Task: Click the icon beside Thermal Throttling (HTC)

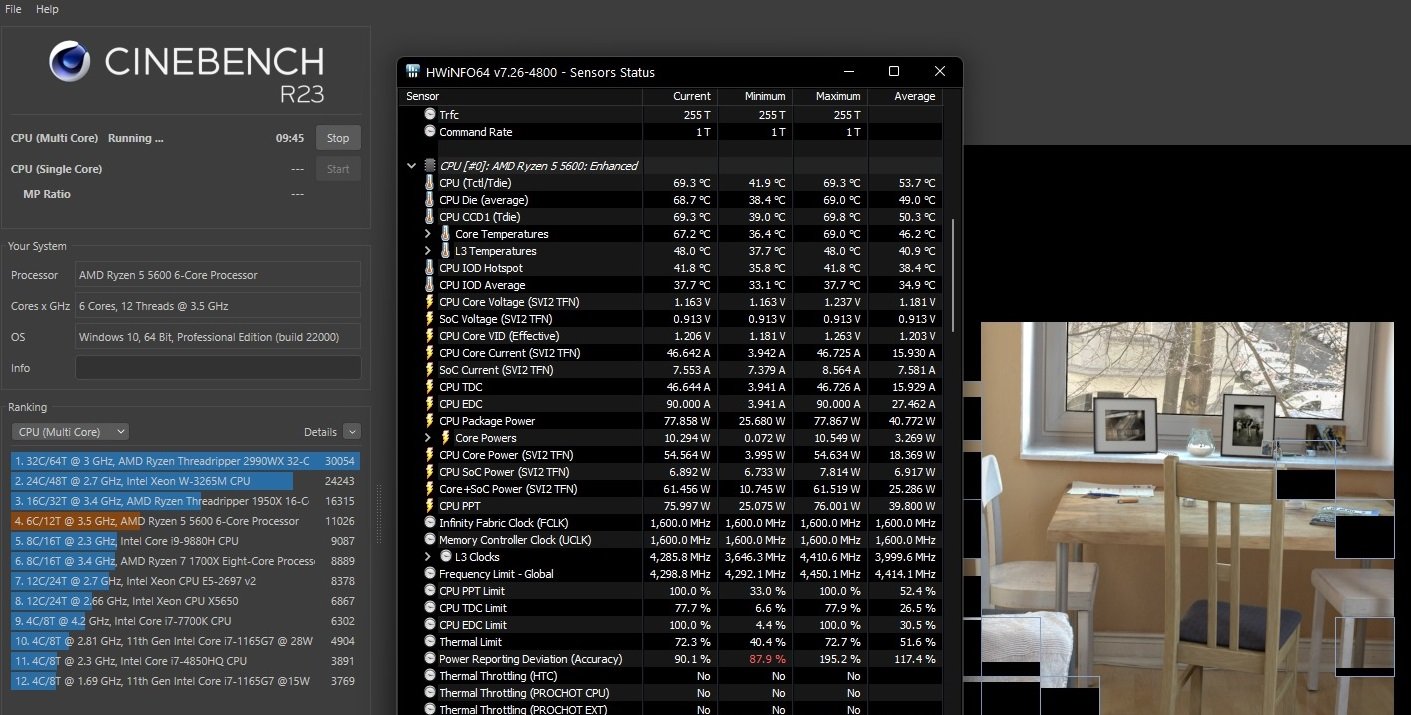Action: tap(430, 676)
